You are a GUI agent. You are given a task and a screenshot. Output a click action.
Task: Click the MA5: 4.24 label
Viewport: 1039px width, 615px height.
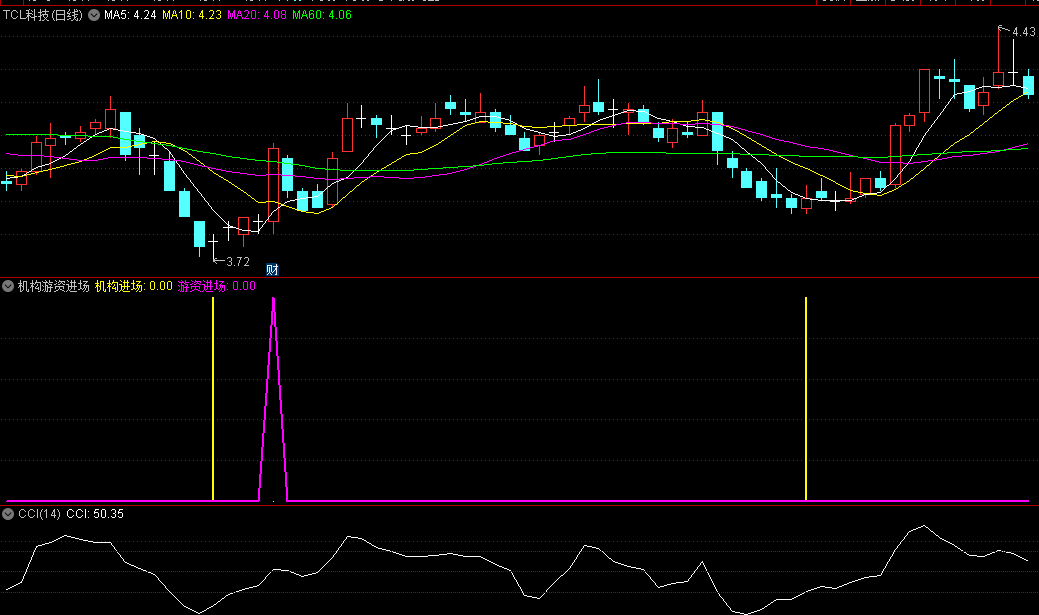(x=130, y=15)
